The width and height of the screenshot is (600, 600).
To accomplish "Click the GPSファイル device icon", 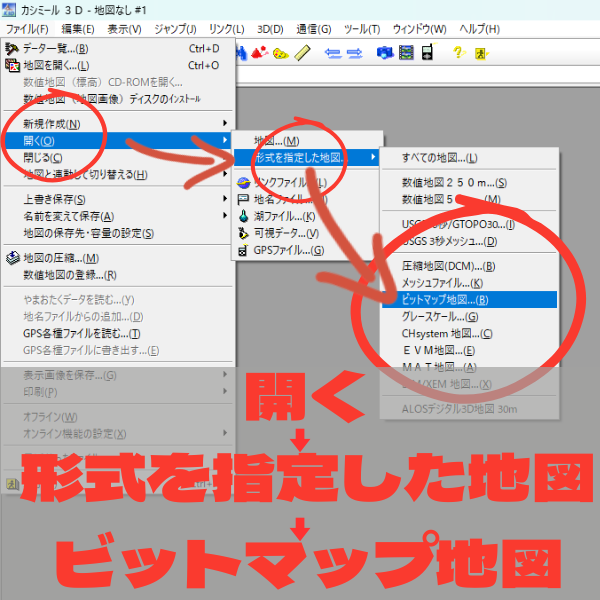I will [244, 249].
